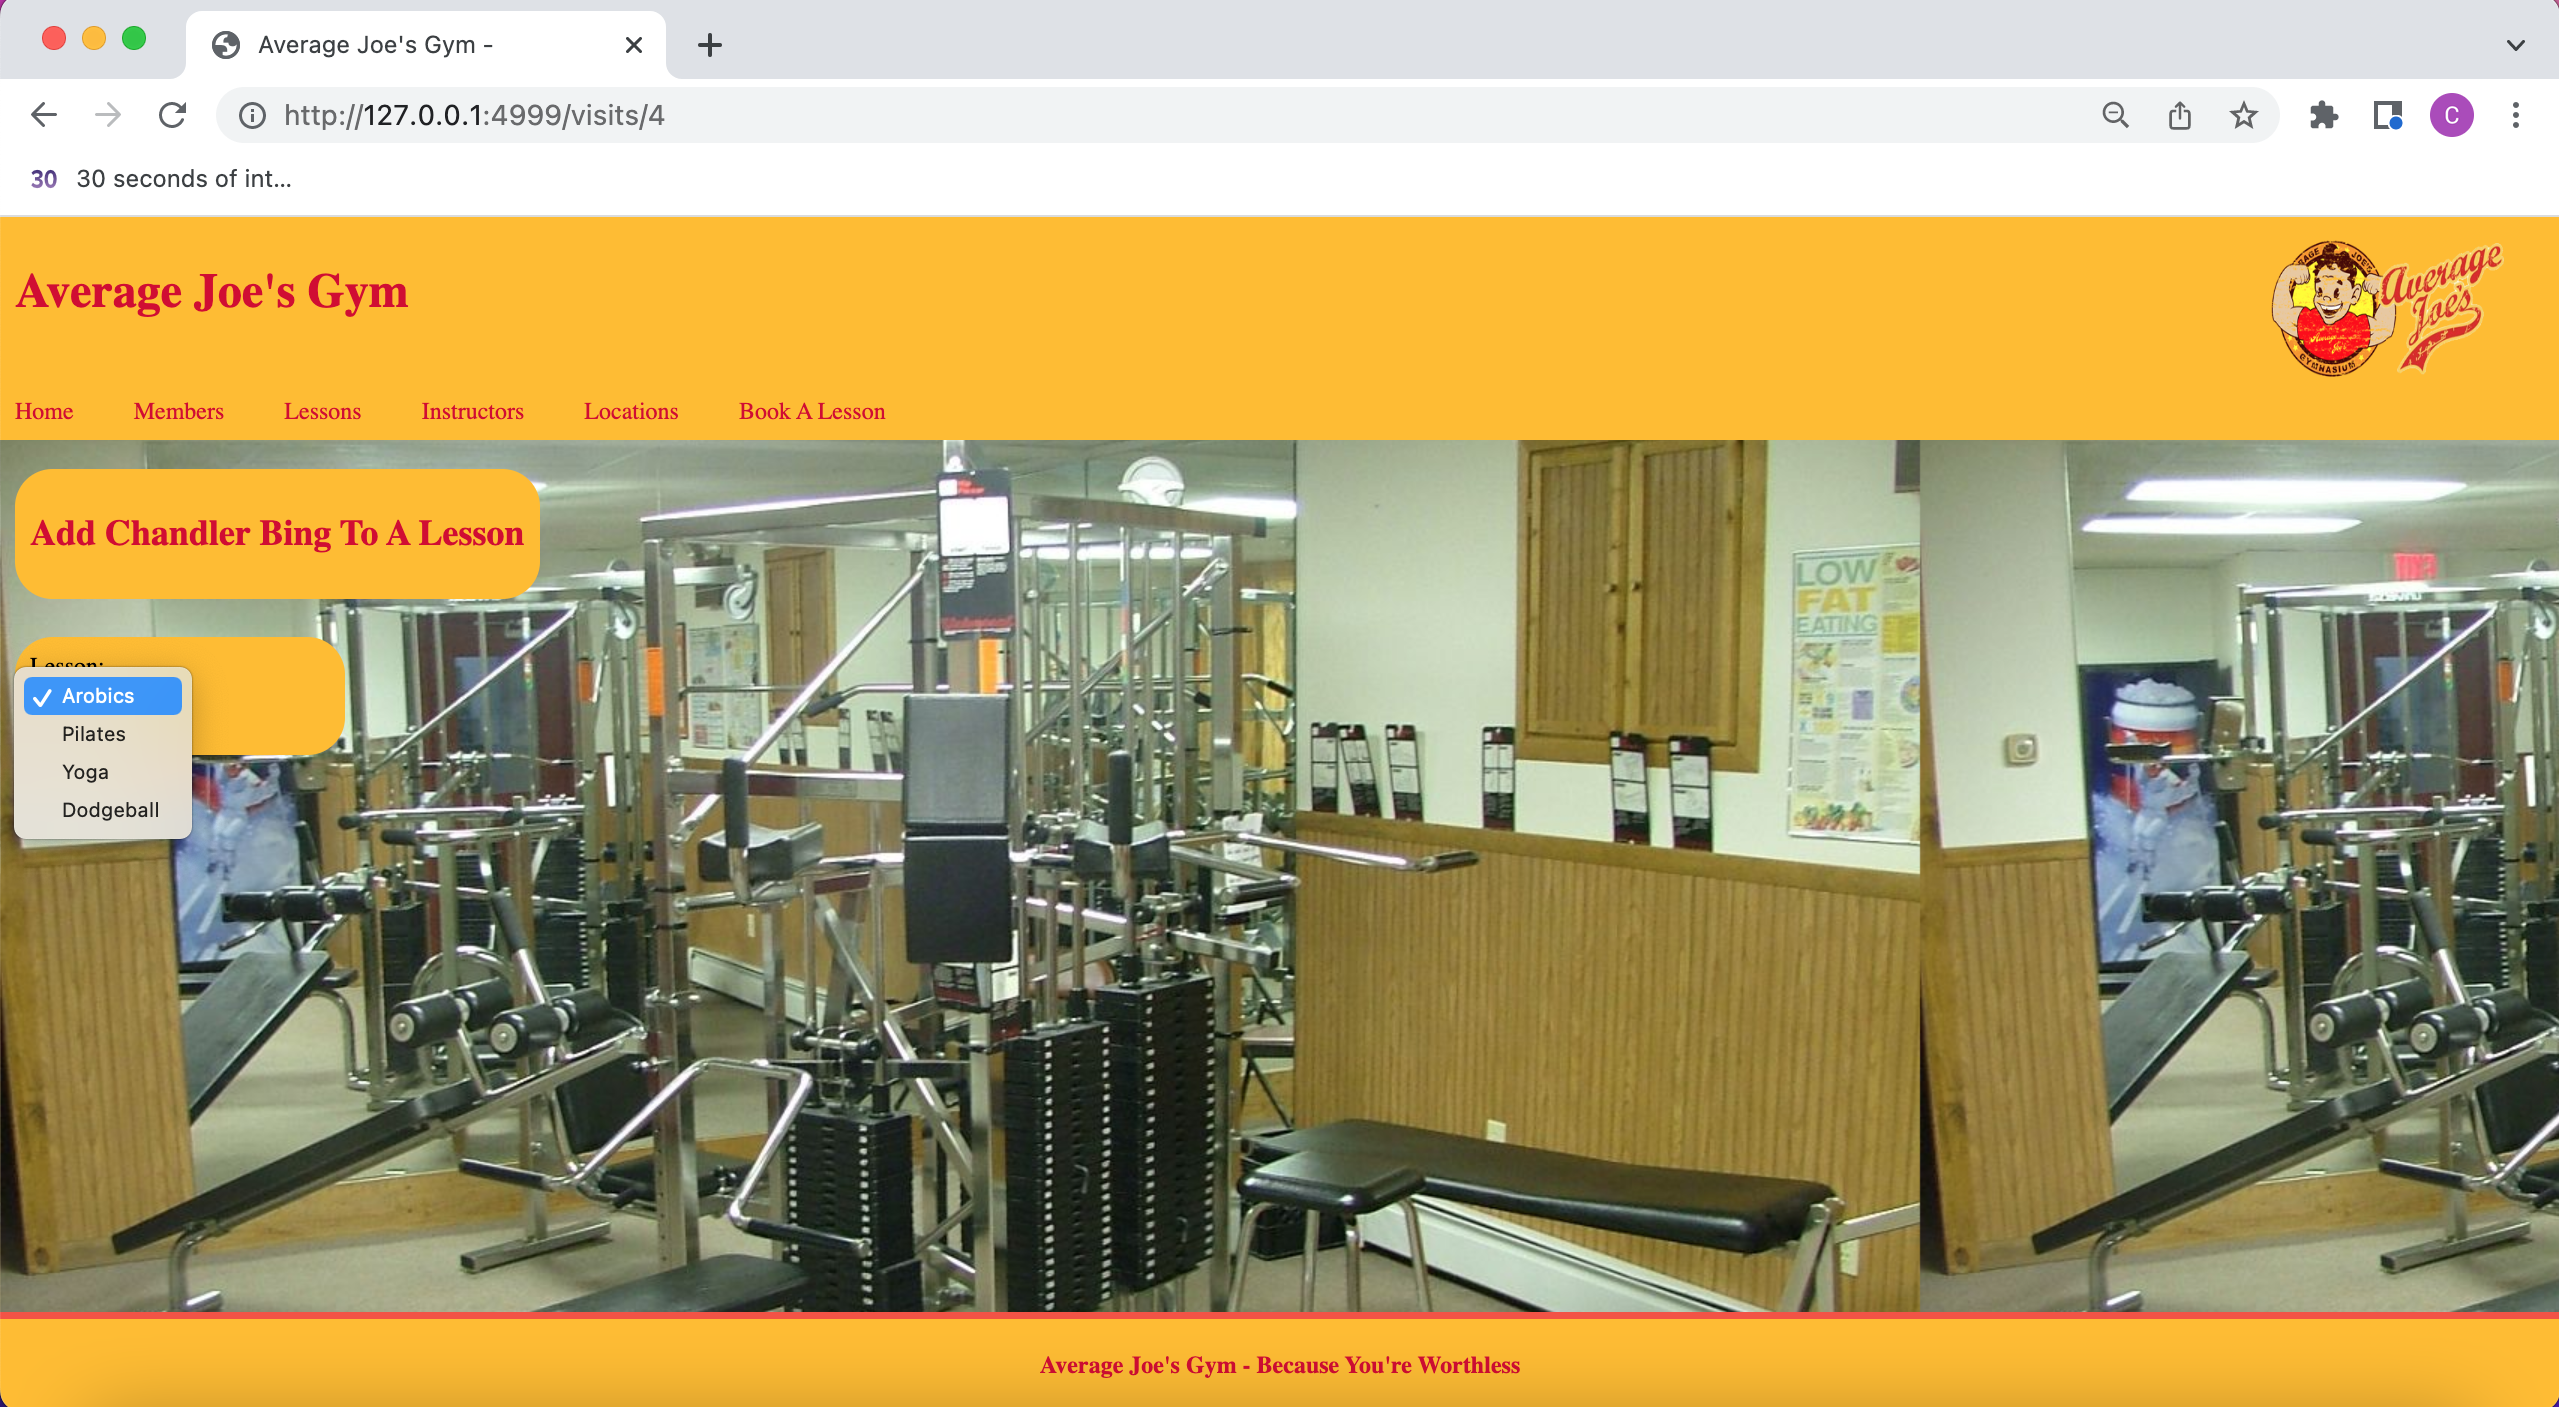Share this page icon
Viewport: 2559px width, 1407px height.
point(2180,116)
